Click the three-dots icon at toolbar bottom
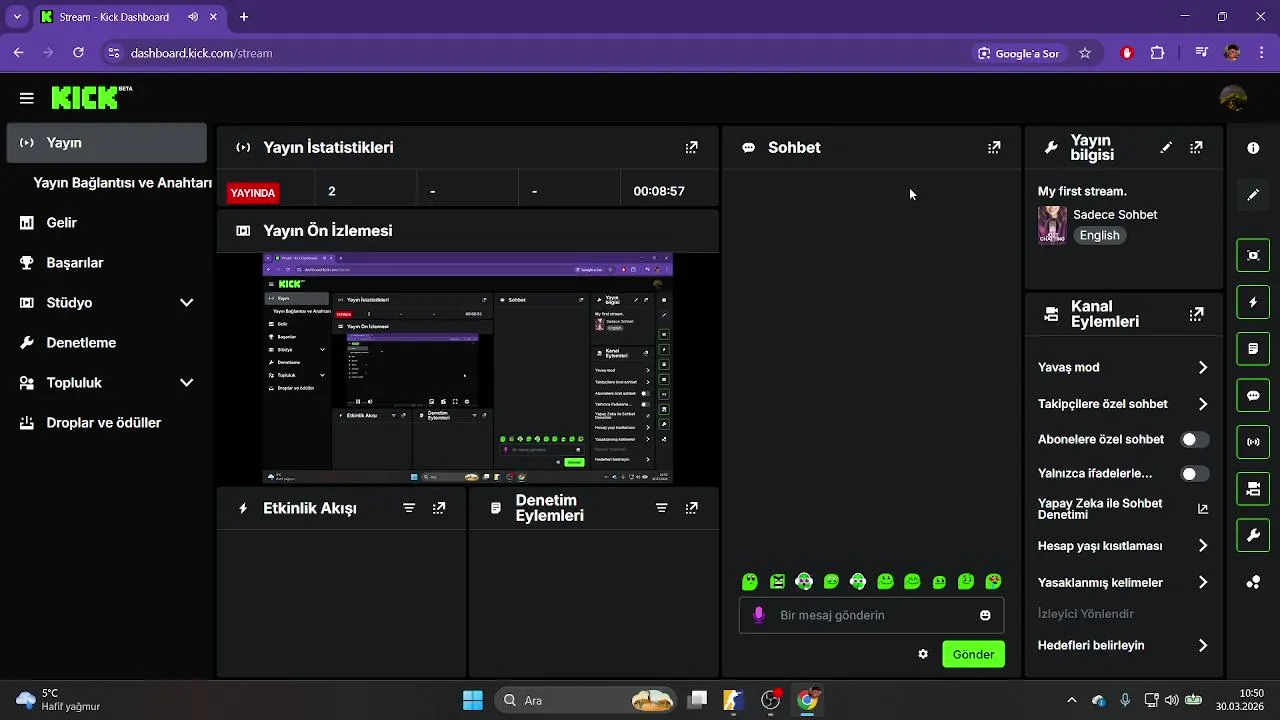 pos(1253,582)
